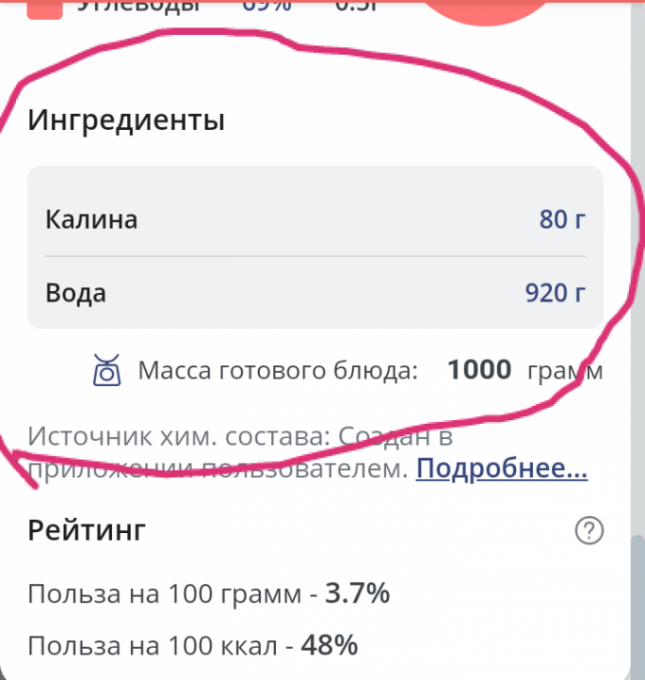
Task: Click the 920 г amount for Вода
Action: click(555, 293)
